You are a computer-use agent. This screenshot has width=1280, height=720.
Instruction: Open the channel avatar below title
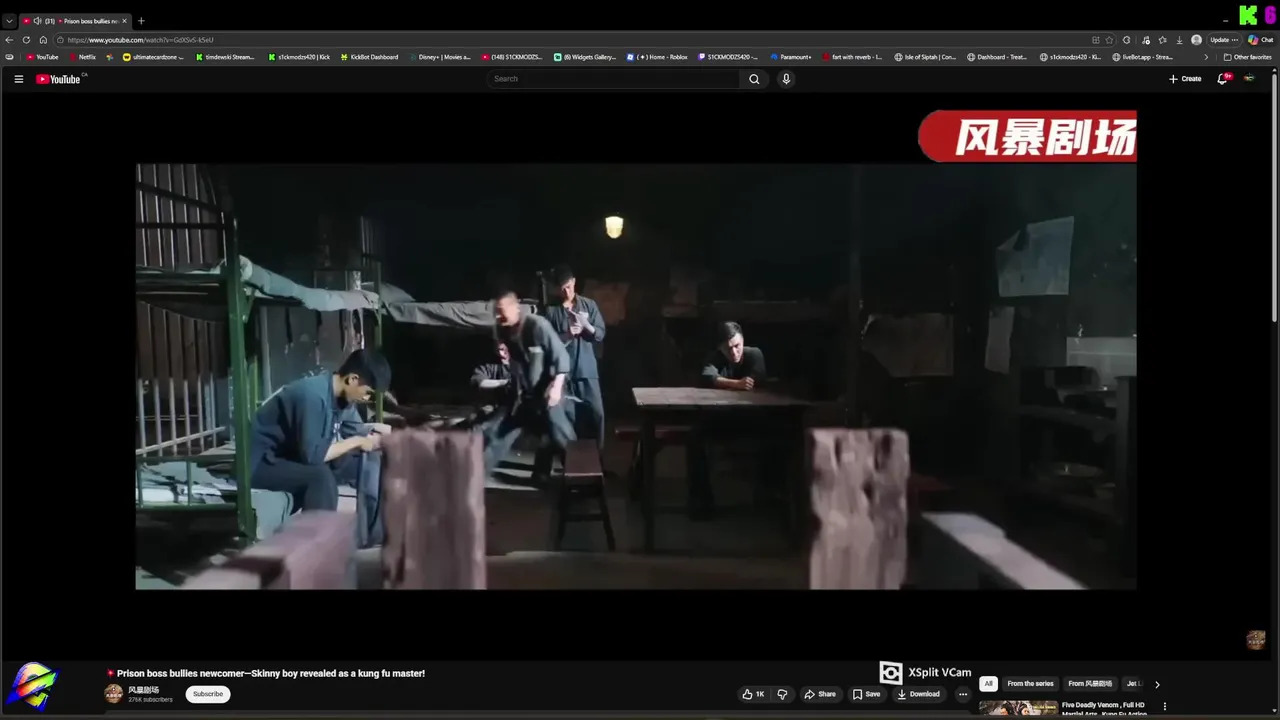(114, 694)
